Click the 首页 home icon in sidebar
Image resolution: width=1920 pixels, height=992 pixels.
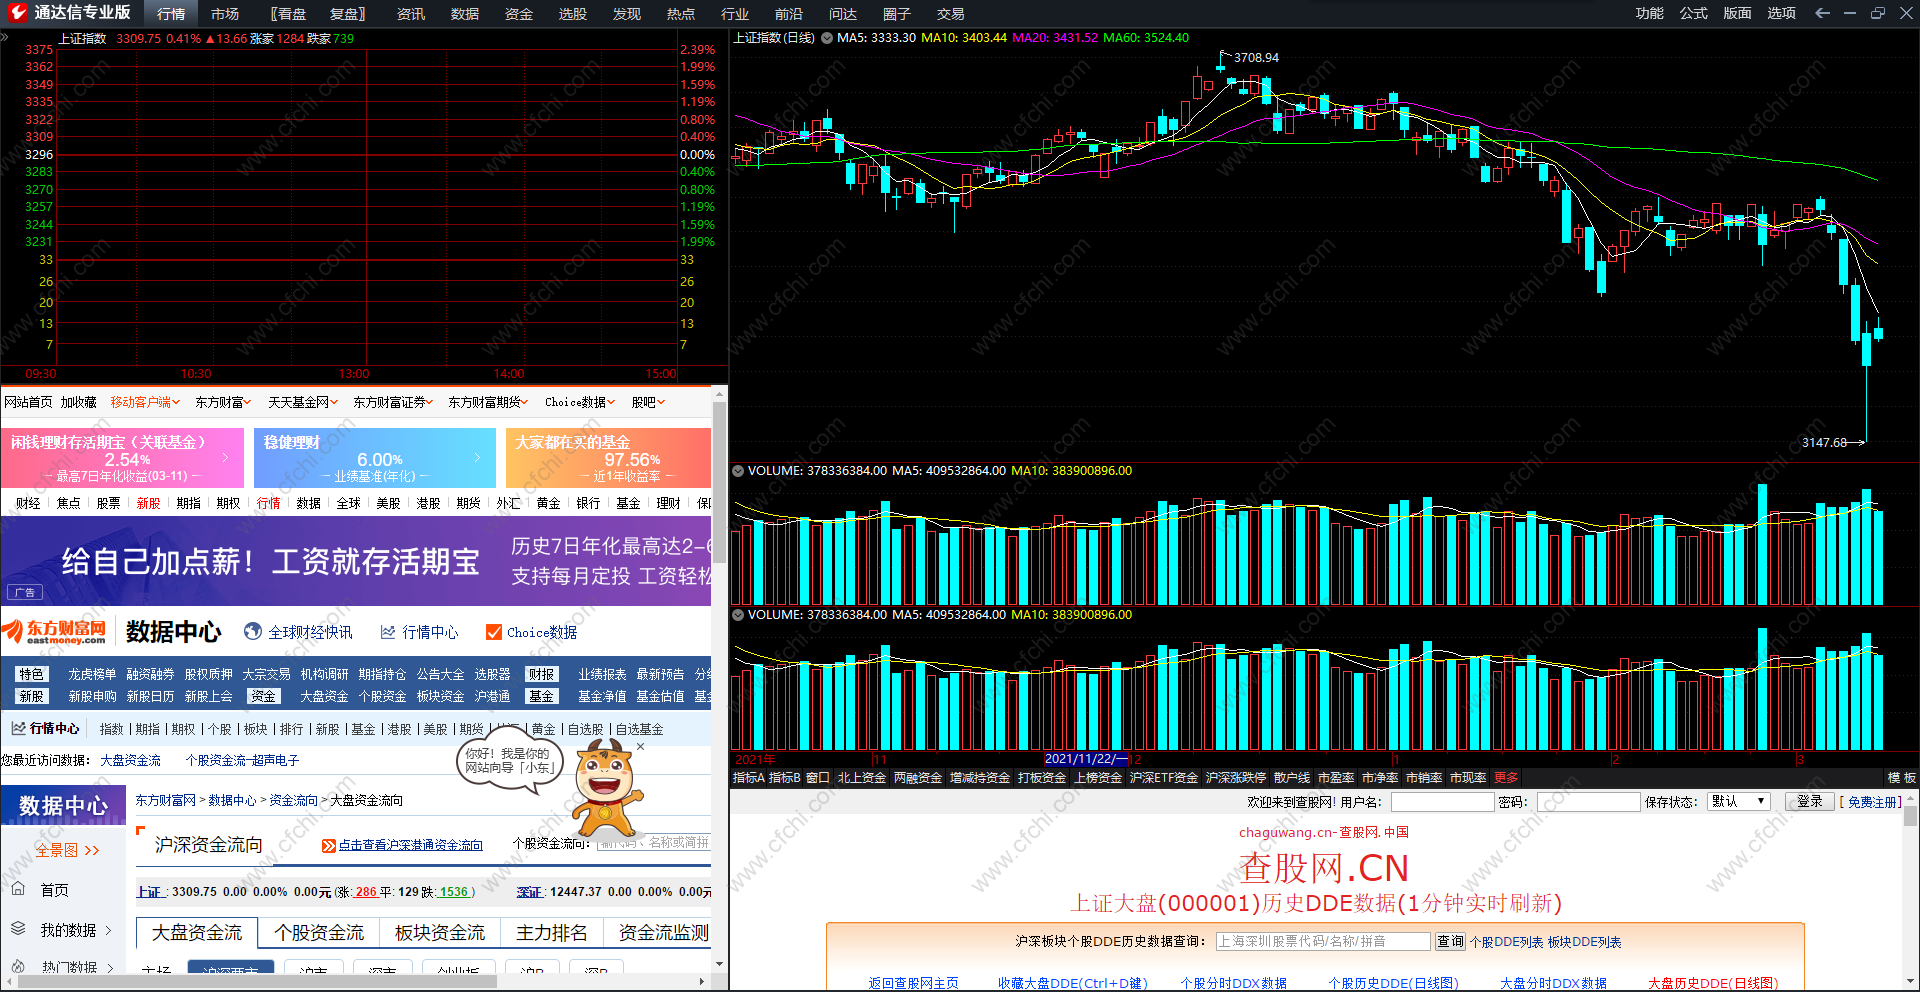click(18, 889)
